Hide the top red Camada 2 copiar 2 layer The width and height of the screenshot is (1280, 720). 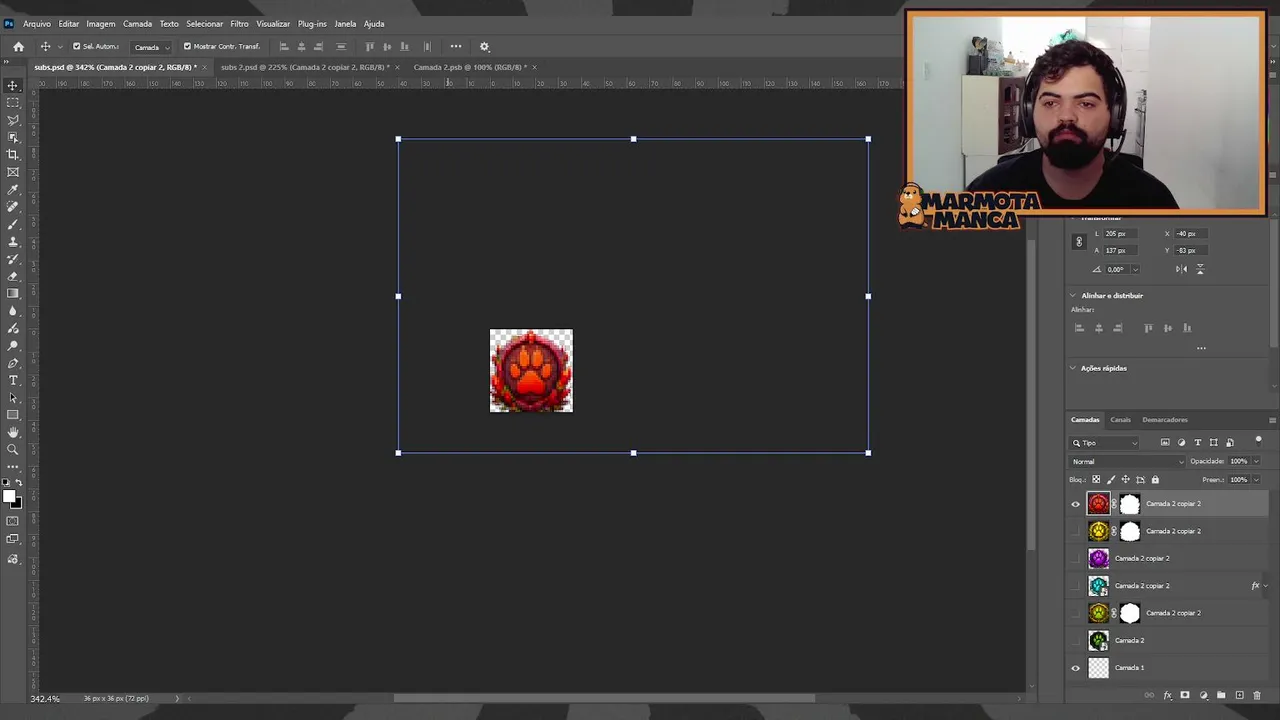(x=1076, y=504)
